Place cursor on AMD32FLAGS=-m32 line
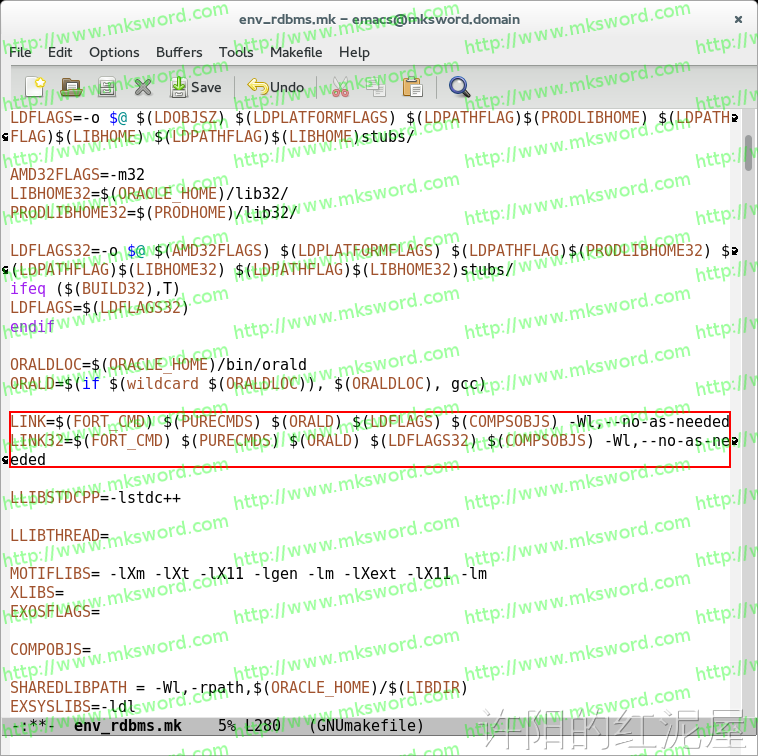The width and height of the screenshot is (758, 756). point(77,174)
